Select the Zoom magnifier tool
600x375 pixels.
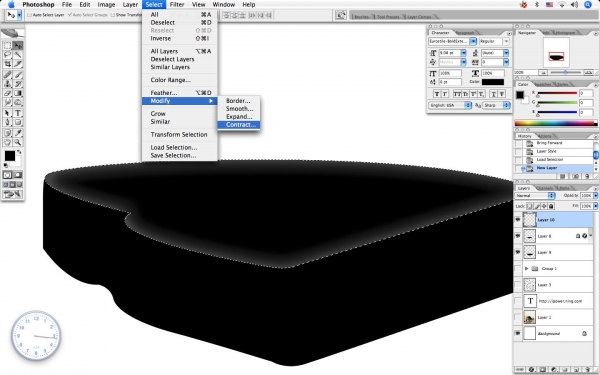click(x=18, y=142)
